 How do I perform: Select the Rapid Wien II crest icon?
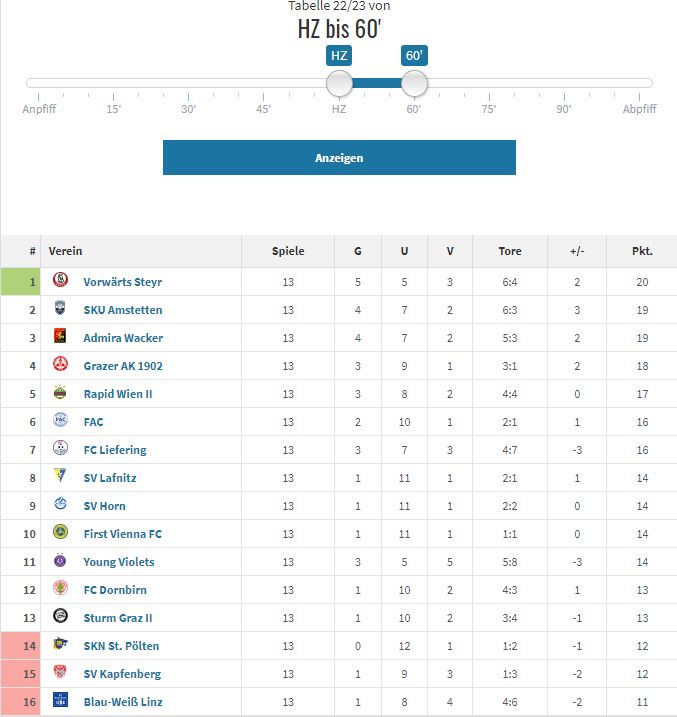(x=60, y=392)
